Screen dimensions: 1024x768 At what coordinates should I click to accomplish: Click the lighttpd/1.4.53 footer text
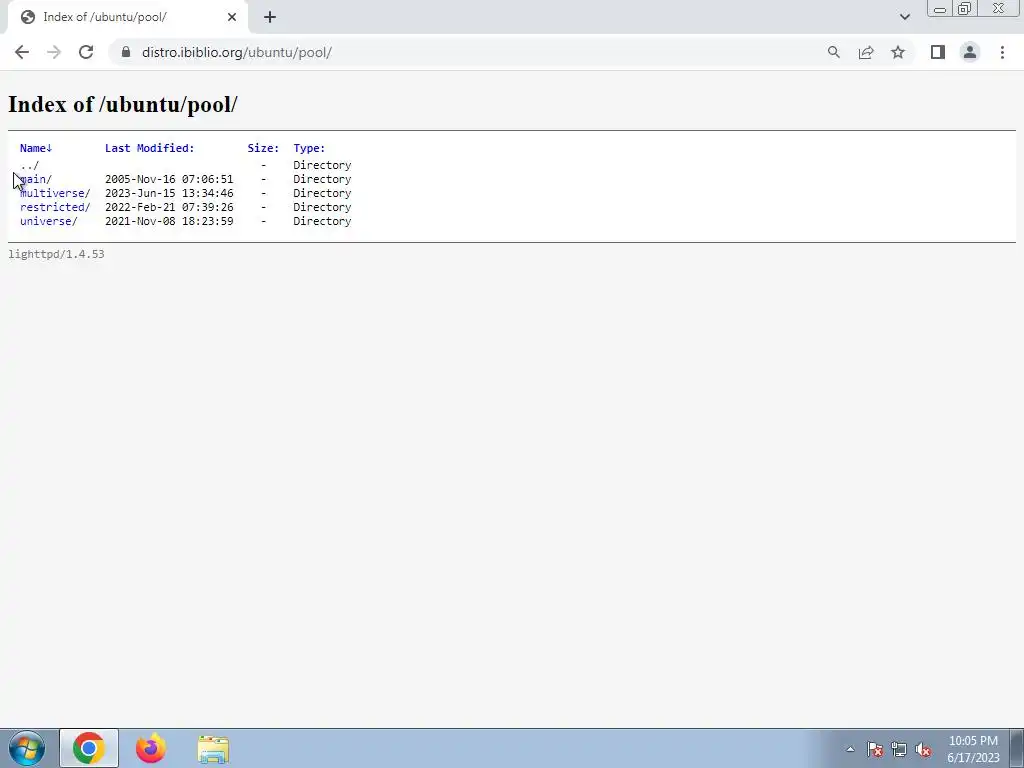point(56,254)
